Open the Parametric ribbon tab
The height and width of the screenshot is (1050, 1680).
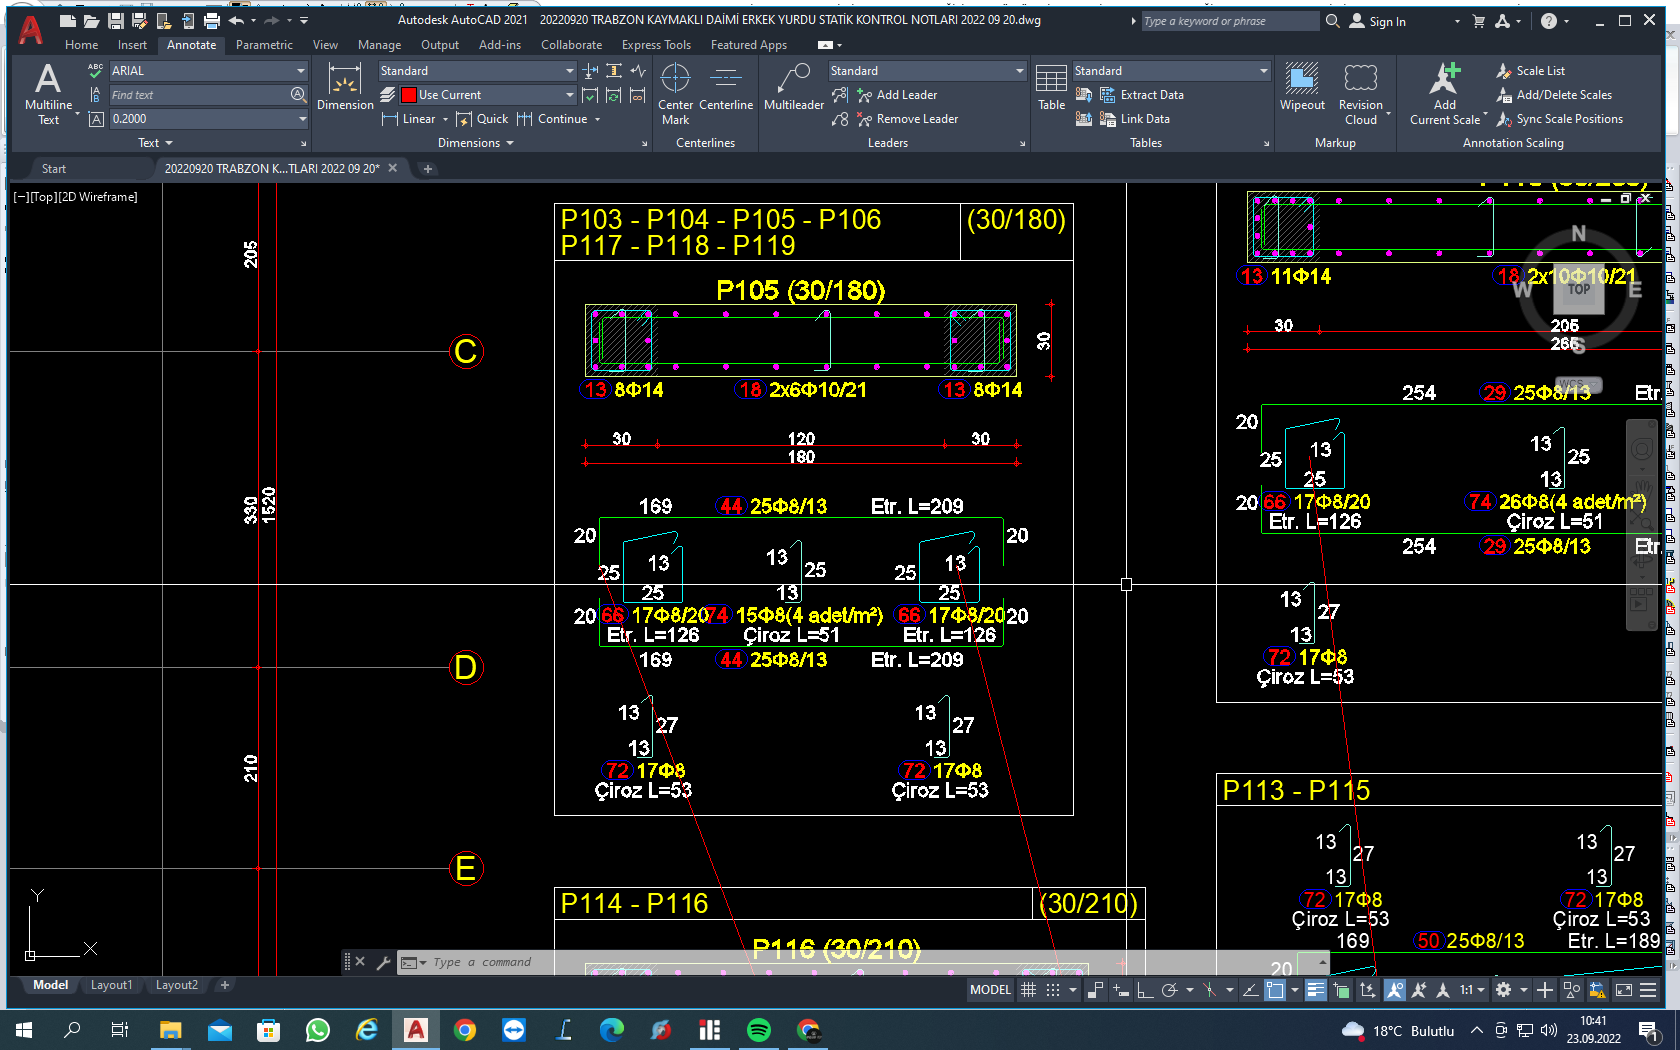click(264, 45)
